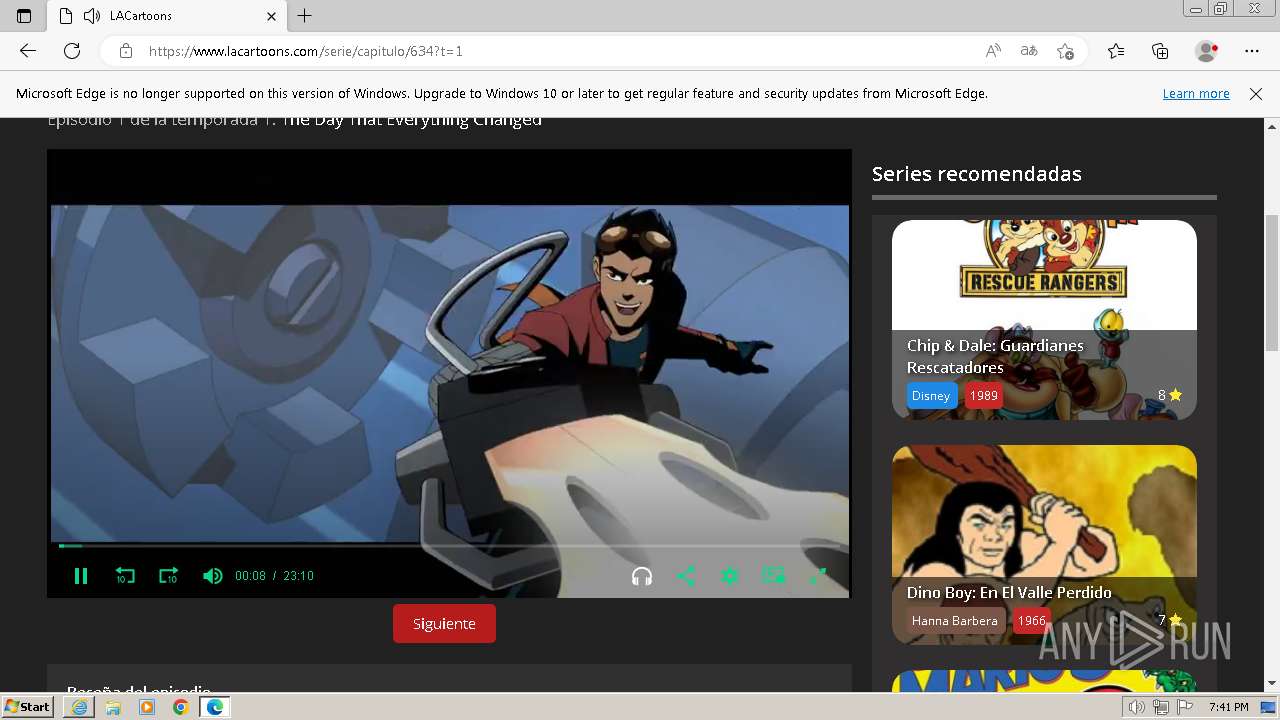Dismiss the Edge unsupported notification bar
This screenshot has height=720, width=1280.
(1256, 94)
